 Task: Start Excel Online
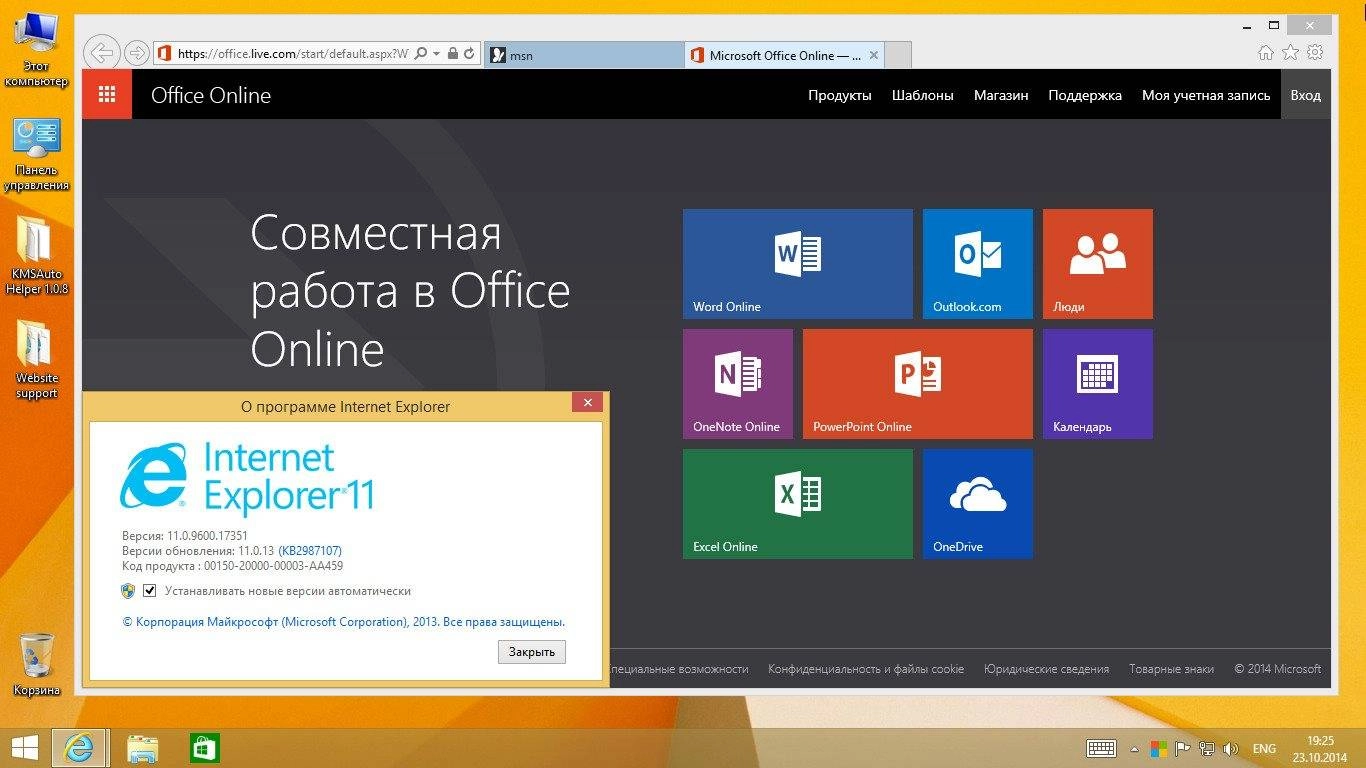coord(797,503)
